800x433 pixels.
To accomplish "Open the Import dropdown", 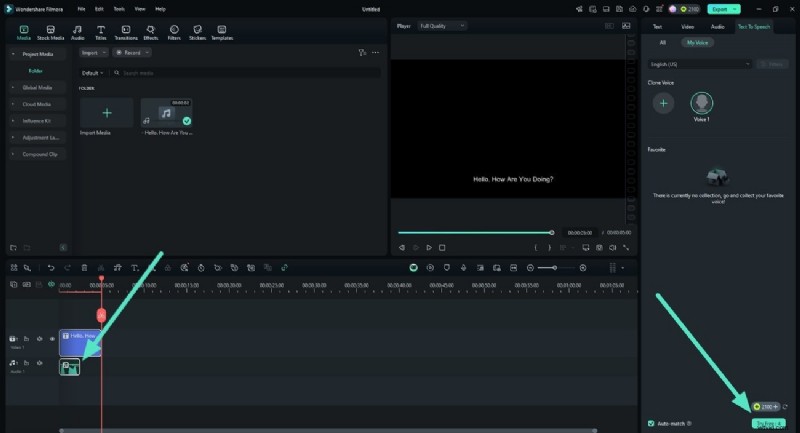I will pos(93,53).
